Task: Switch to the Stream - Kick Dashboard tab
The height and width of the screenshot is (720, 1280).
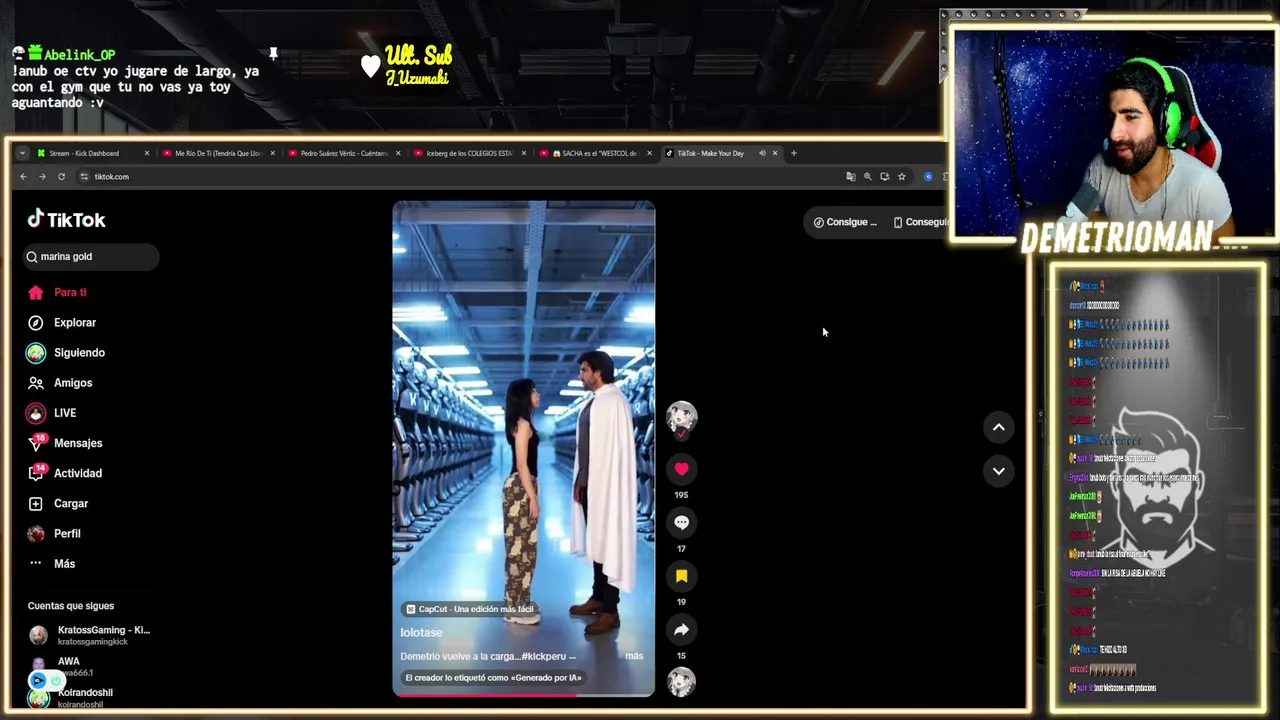Action: (92, 153)
